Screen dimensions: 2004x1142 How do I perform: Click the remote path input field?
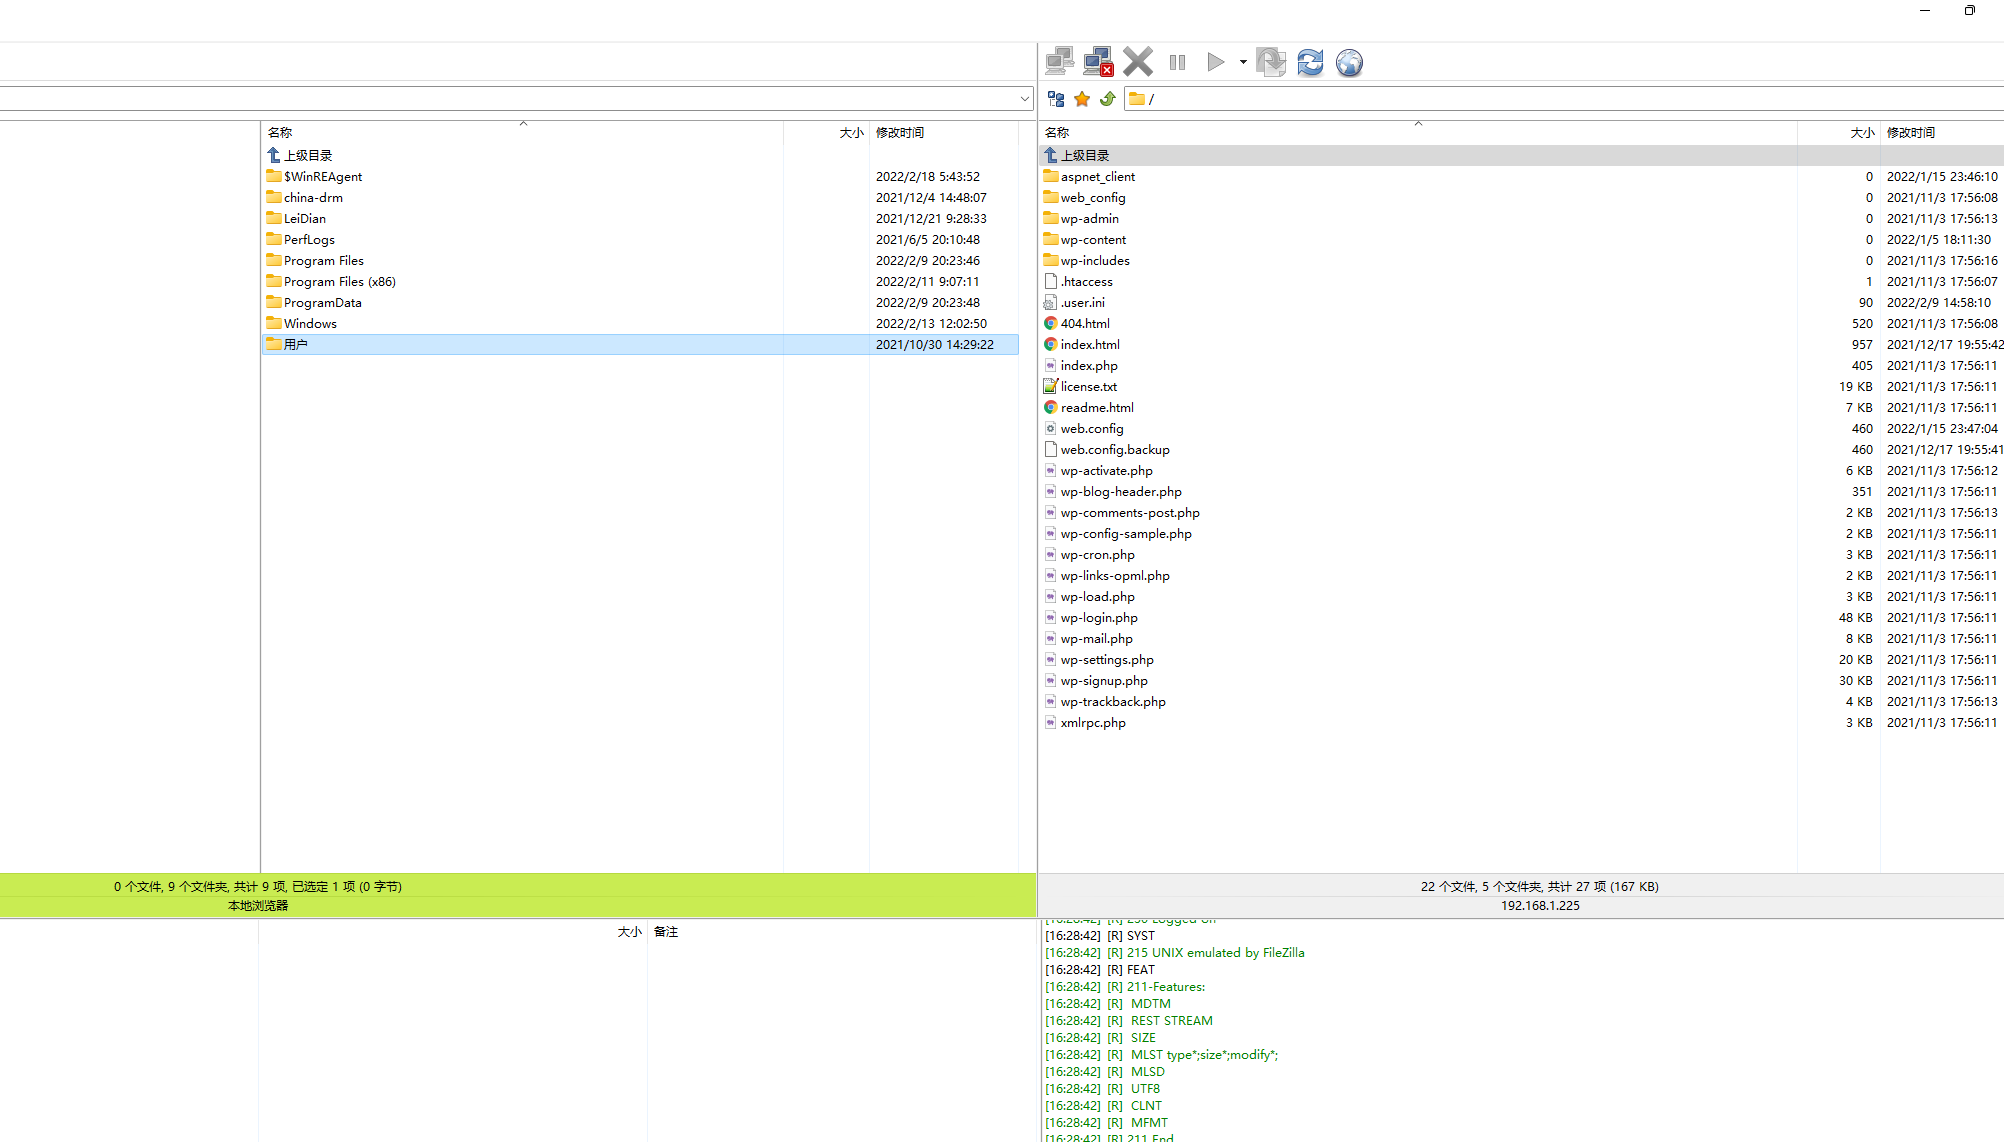tap(1564, 99)
